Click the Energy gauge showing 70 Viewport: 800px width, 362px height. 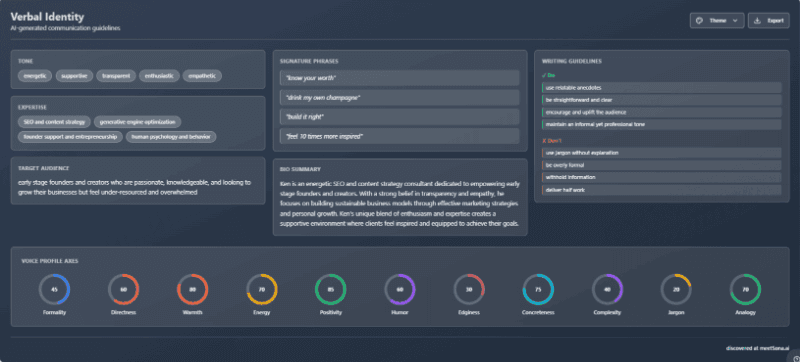point(262,289)
